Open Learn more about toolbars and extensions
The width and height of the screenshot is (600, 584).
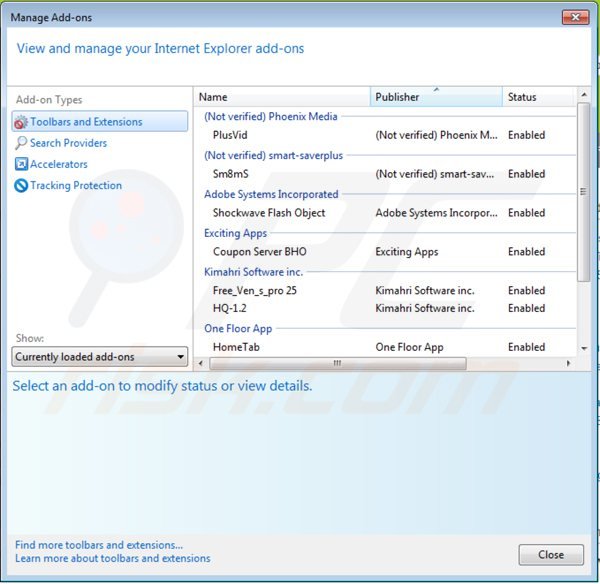113,558
